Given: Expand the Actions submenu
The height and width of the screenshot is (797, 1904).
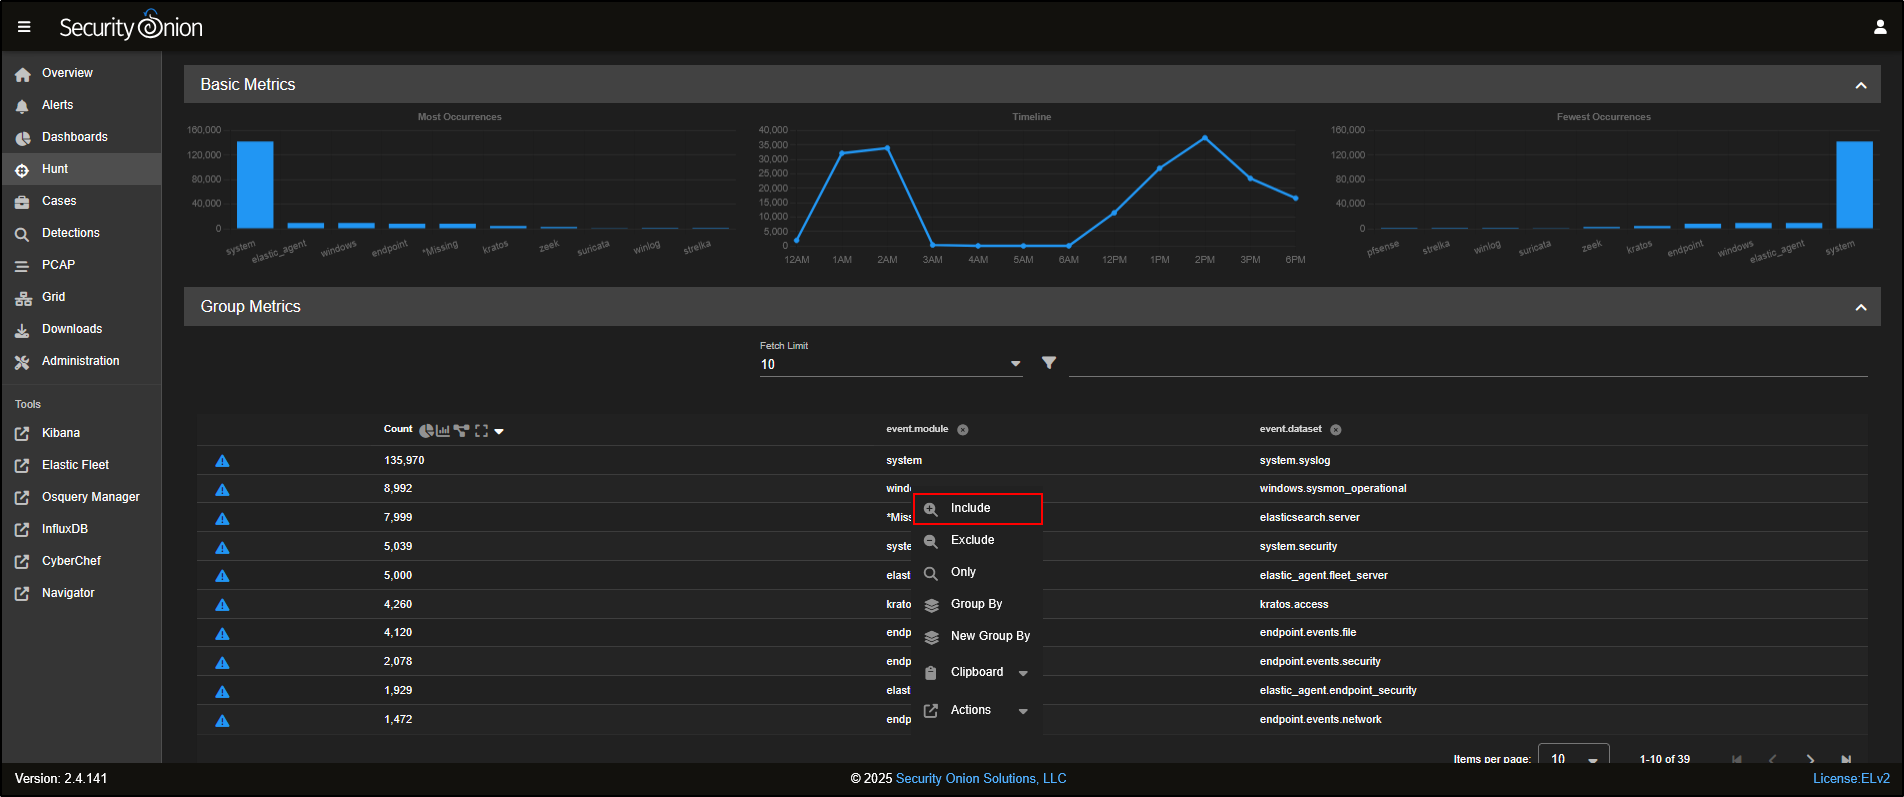Looking at the screenshot, I should pos(1022,711).
